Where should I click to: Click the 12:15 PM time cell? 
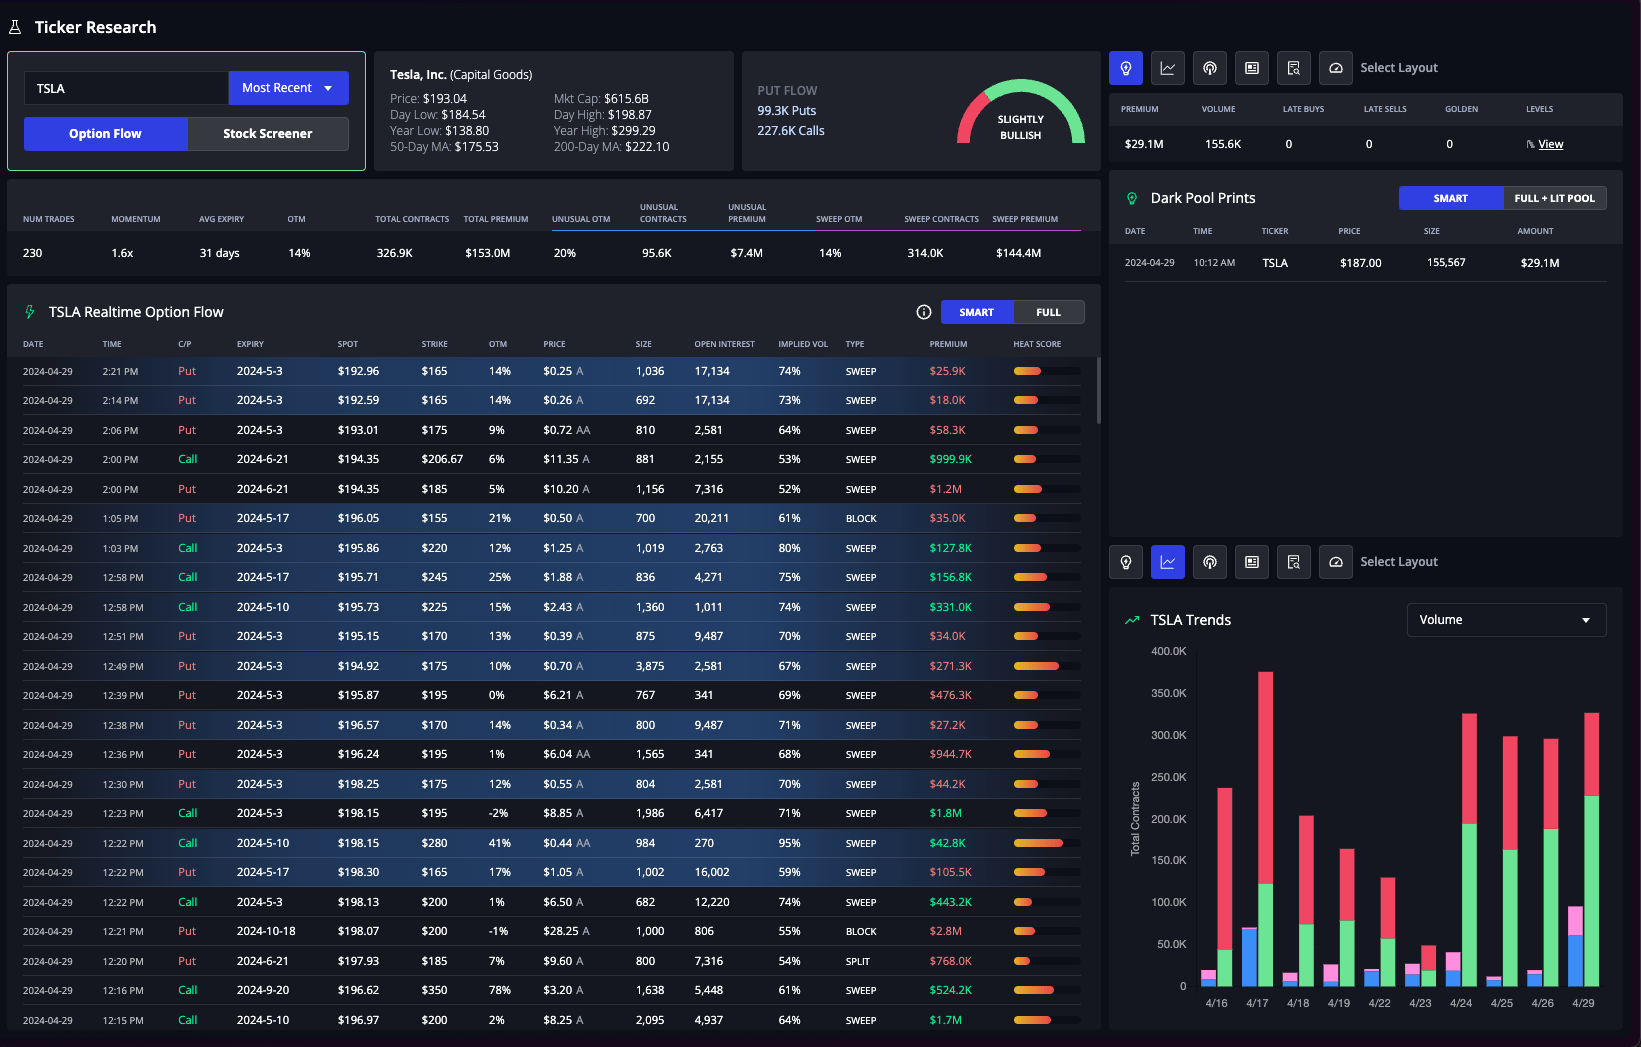(123, 1020)
